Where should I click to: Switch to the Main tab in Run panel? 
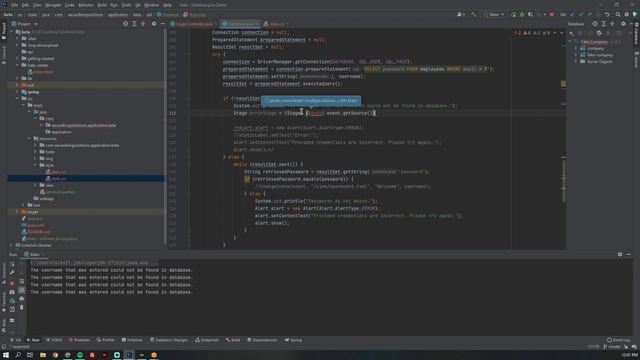pyautogui.click(x=33, y=254)
